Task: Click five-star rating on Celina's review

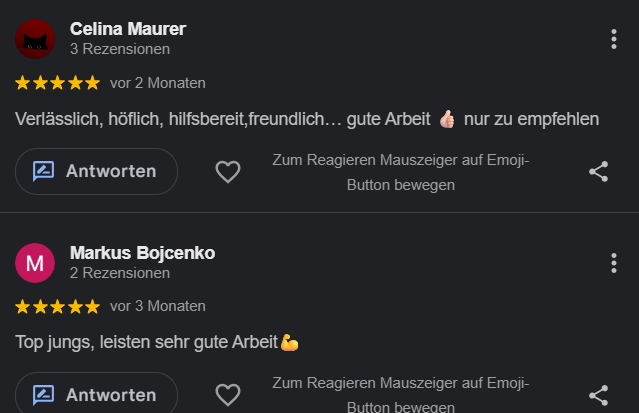Action: point(58,82)
